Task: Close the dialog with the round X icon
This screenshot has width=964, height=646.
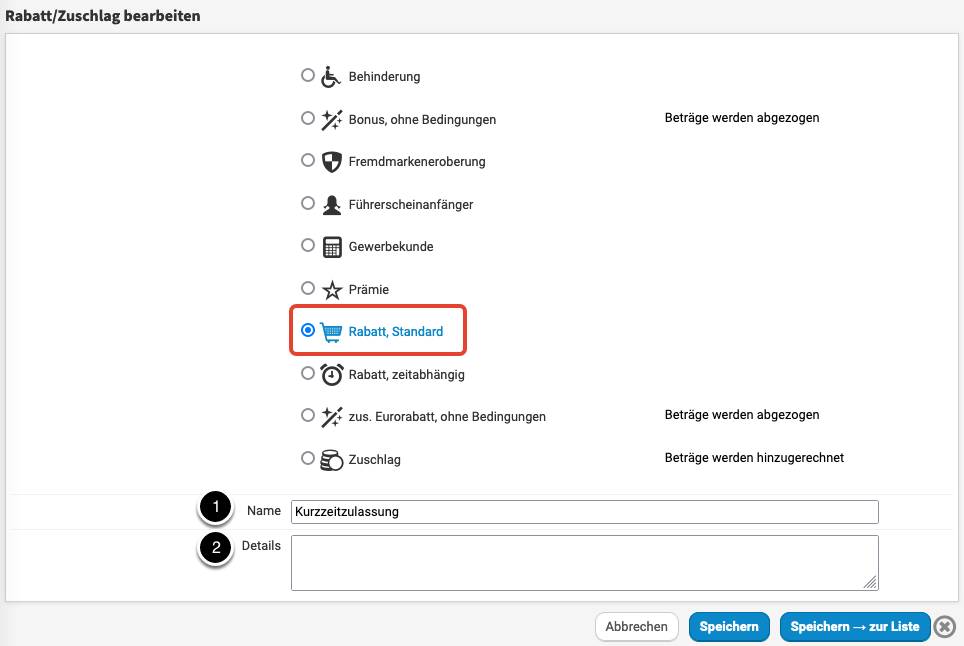Action: [945, 627]
